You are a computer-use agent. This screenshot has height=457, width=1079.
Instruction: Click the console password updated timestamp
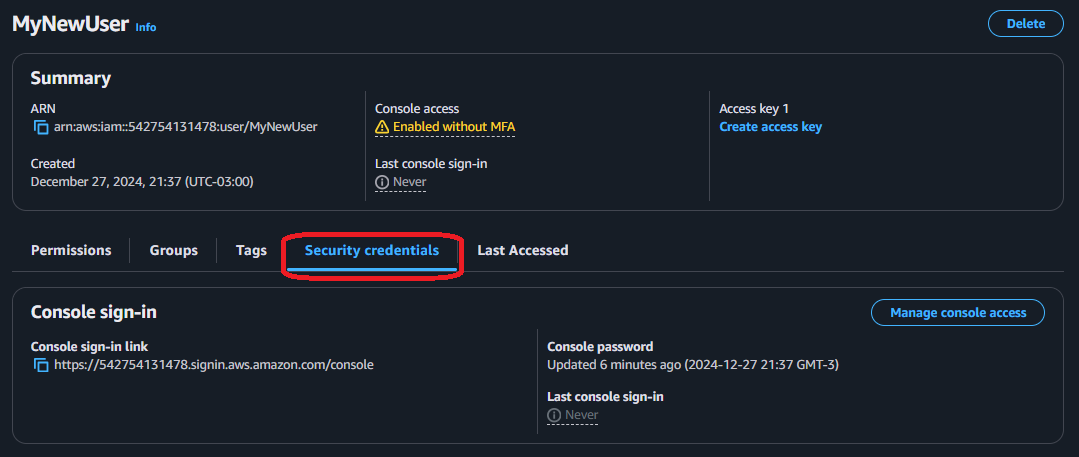click(x=693, y=365)
